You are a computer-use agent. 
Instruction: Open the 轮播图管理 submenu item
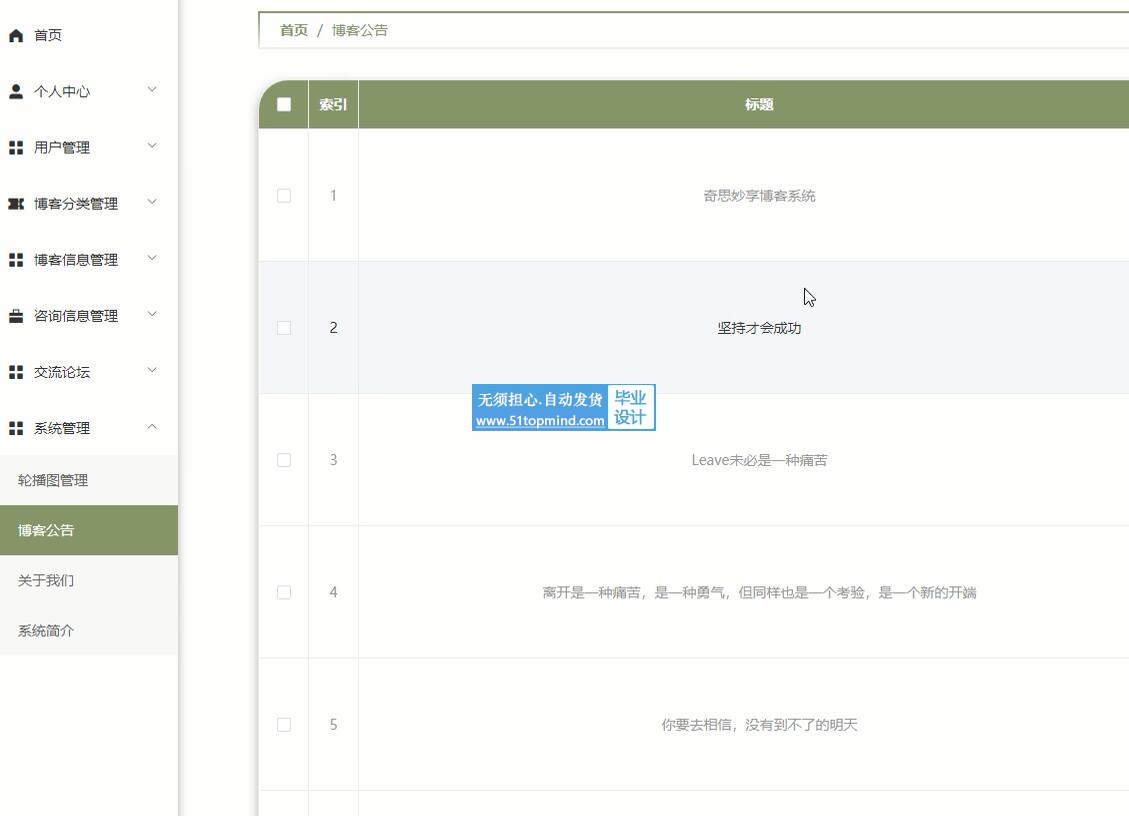coord(53,480)
